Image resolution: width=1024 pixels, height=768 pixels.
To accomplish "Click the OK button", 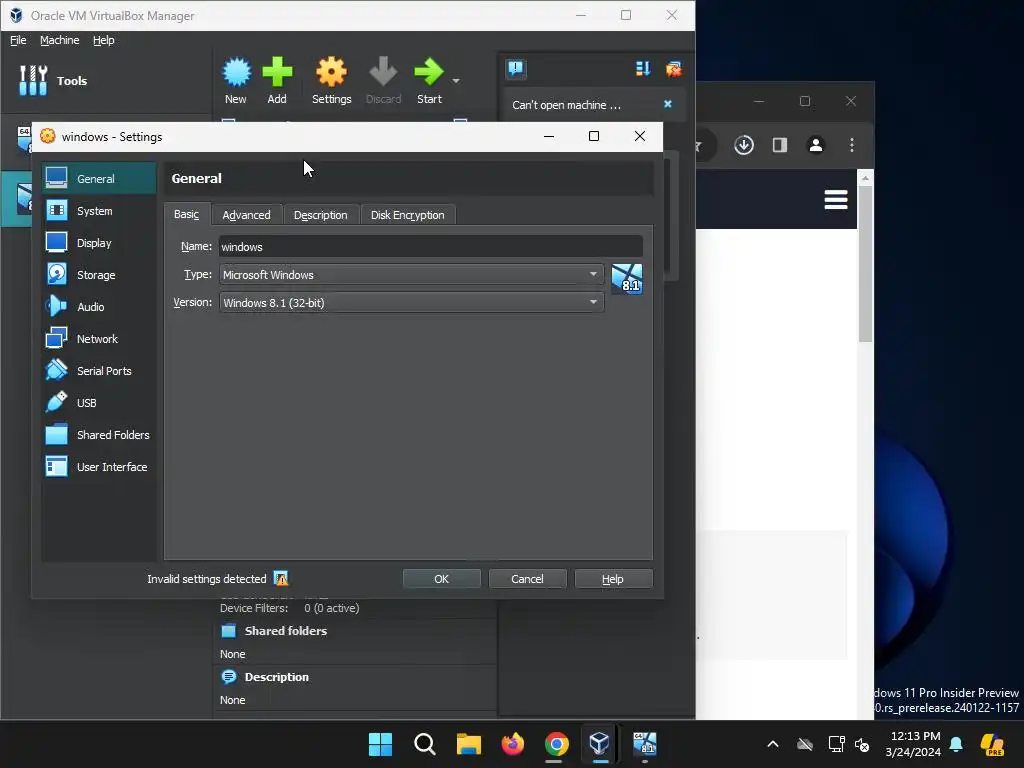I will click(441, 579).
